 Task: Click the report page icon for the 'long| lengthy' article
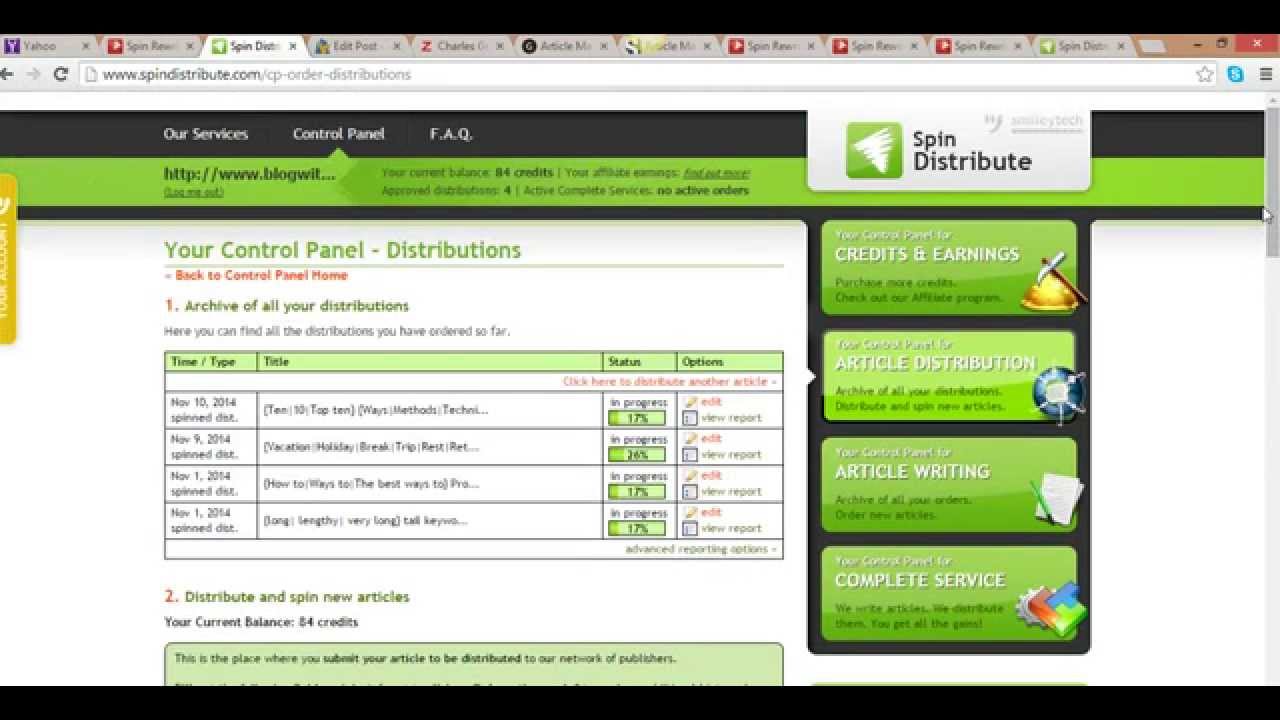[x=690, y=529]
